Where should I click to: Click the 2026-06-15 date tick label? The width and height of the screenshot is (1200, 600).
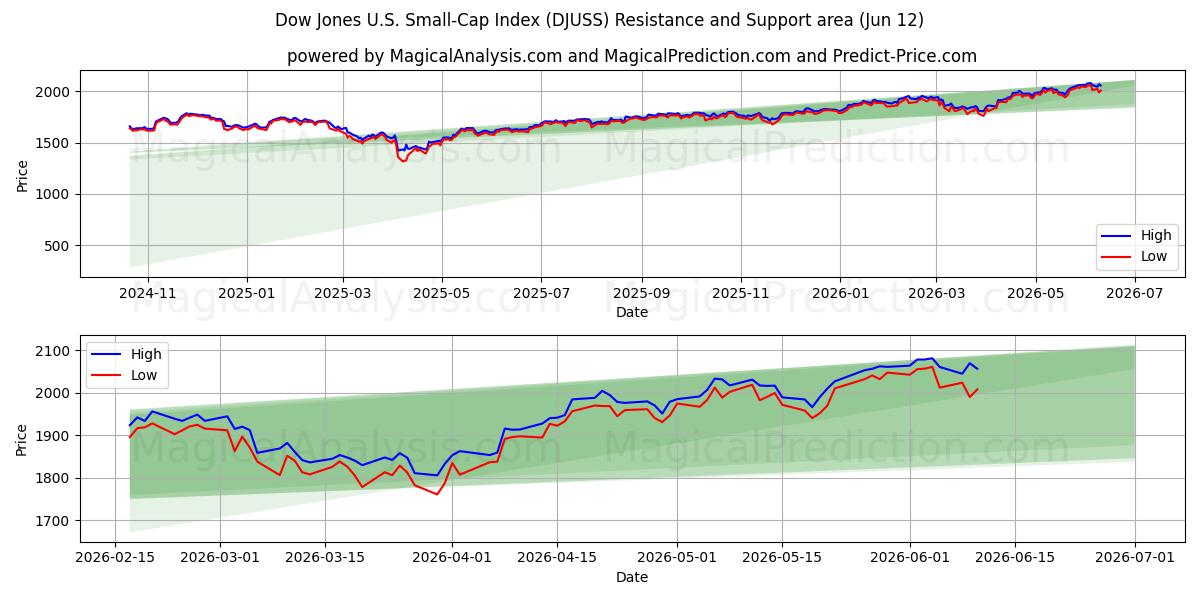tap(1015, 558)
